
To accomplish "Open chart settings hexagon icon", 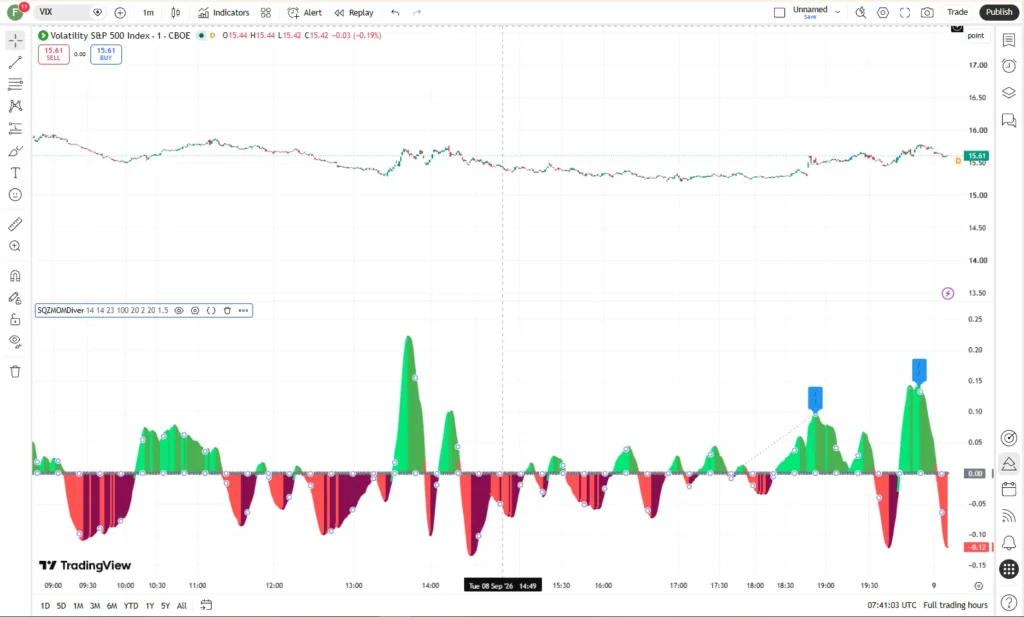I will coord(882,12).
